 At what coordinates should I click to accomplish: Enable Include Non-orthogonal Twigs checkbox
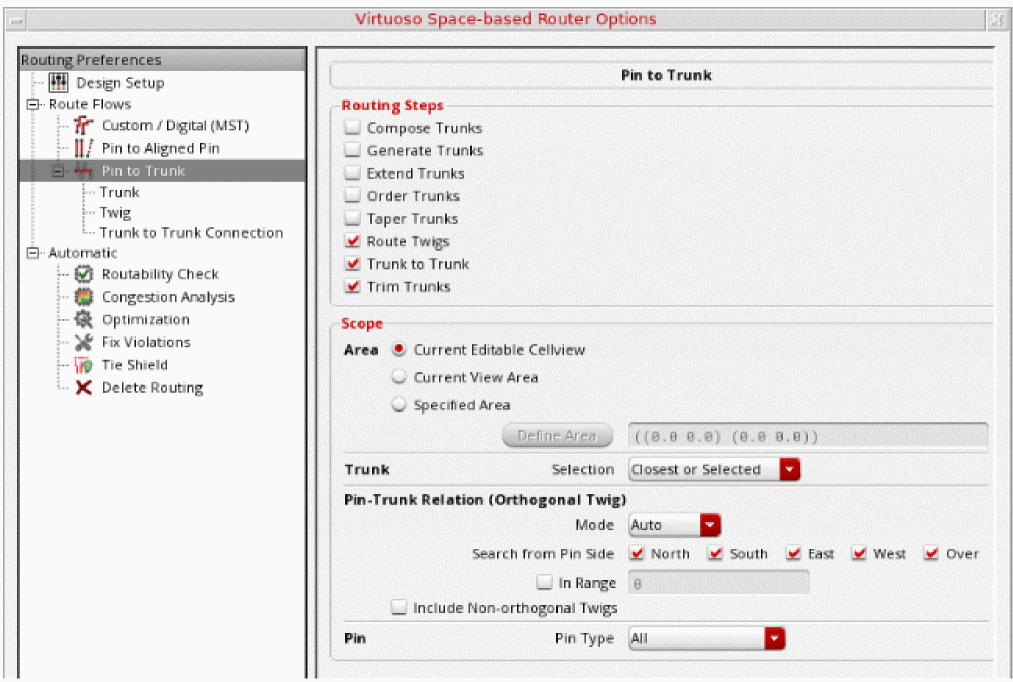(399, 608)
